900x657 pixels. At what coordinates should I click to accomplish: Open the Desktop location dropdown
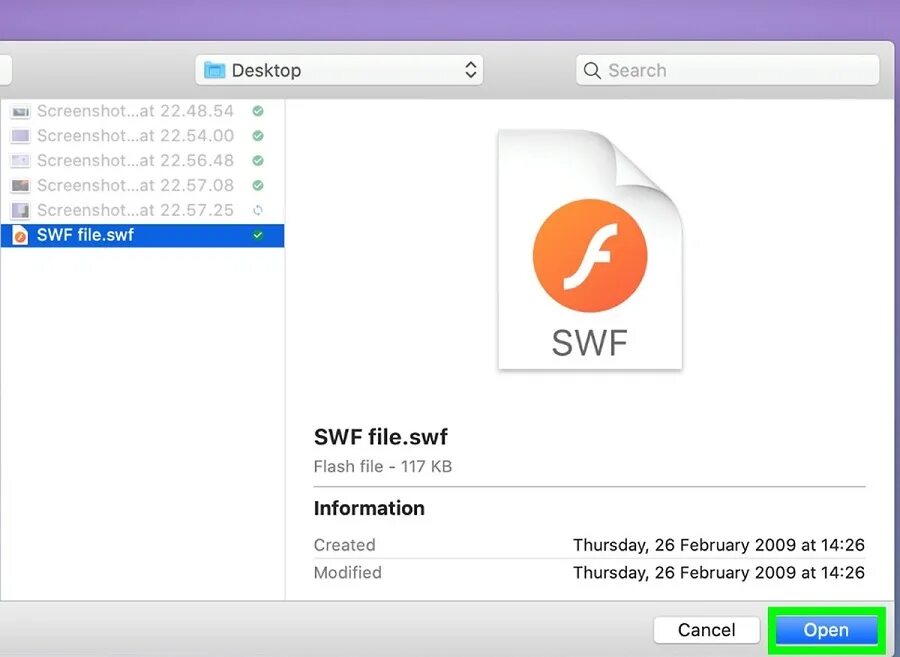[x=339, y=70]
